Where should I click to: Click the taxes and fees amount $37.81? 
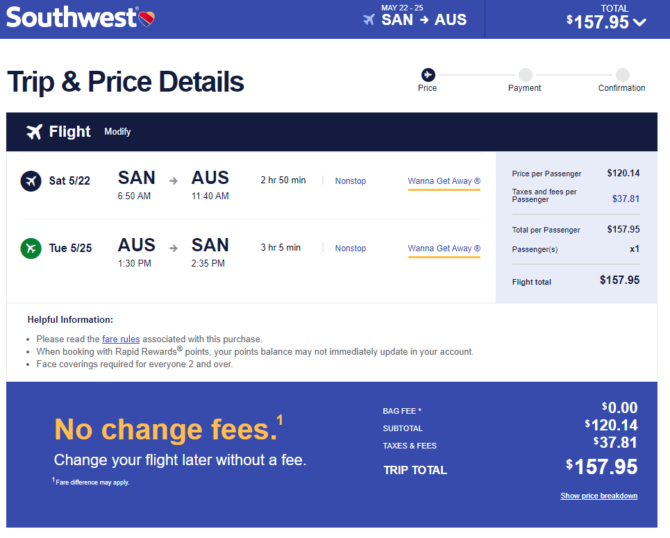[x=626, y=199]
